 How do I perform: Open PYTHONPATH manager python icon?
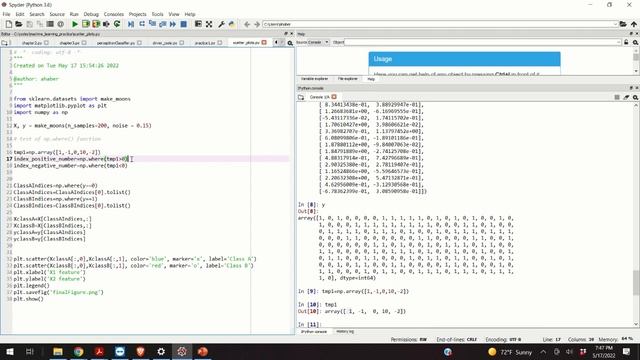(232, 24)
